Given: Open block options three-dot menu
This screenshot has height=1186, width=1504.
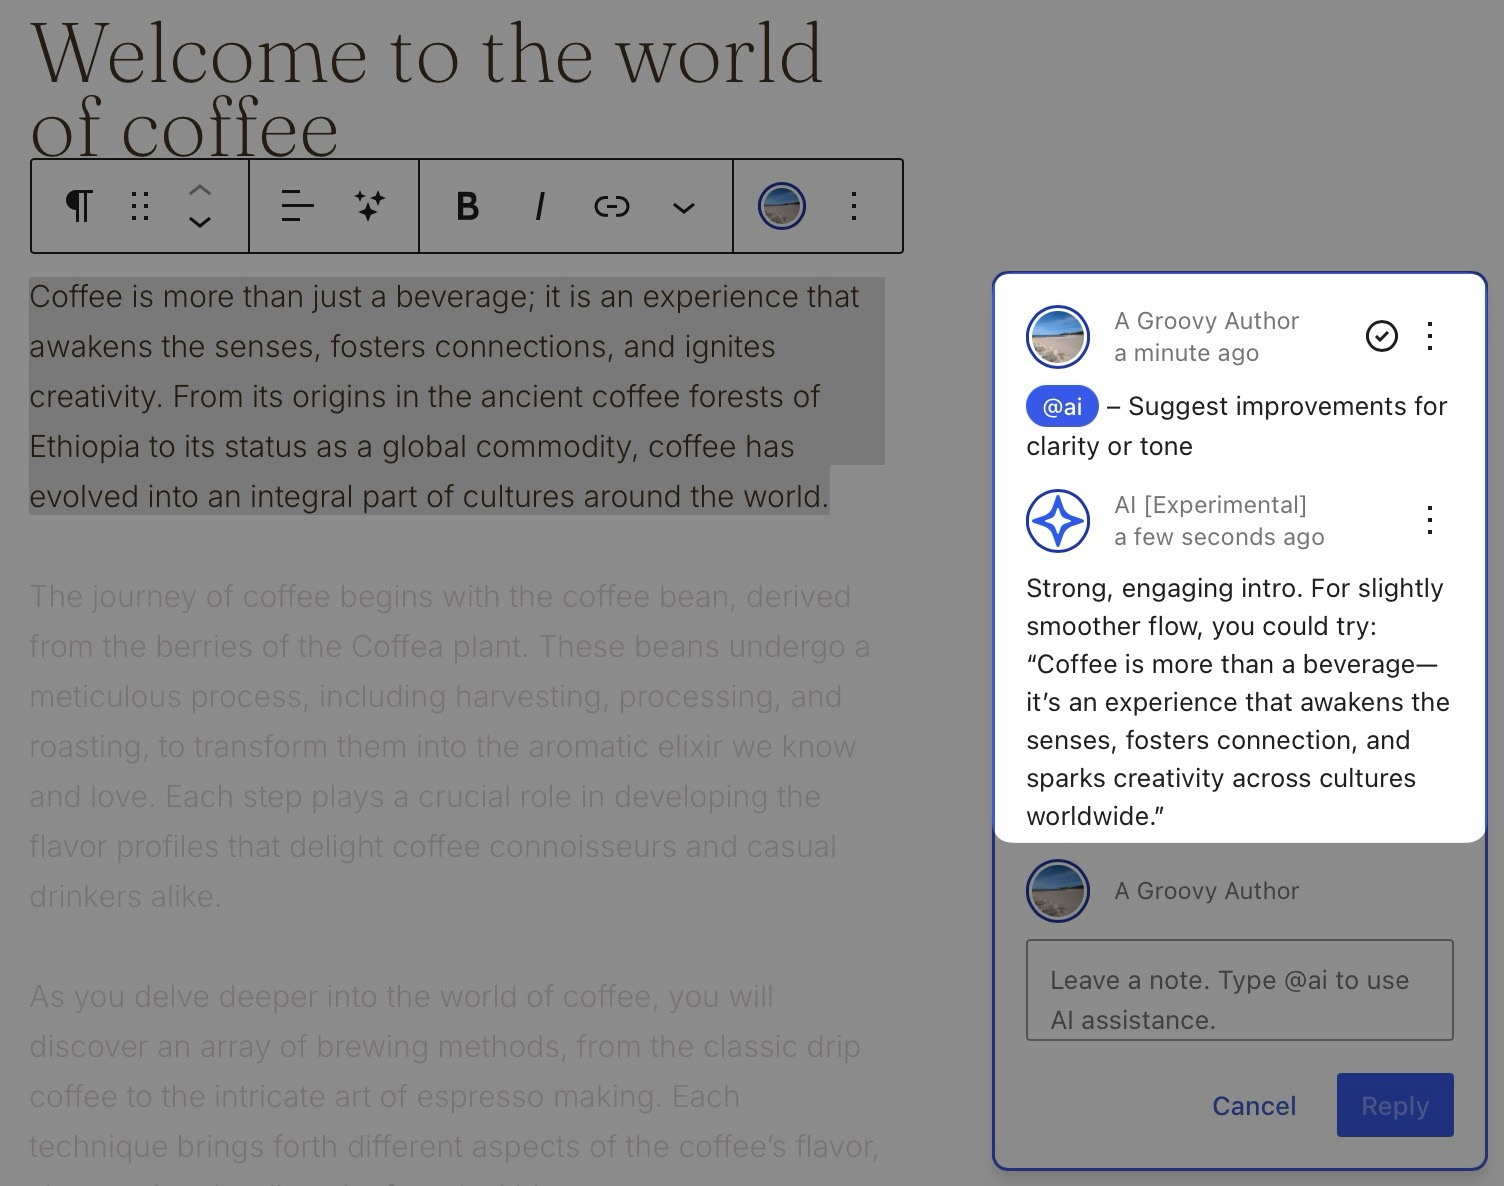Looking at the screenshot, I should pyautogui.click(x=853, y=206).
